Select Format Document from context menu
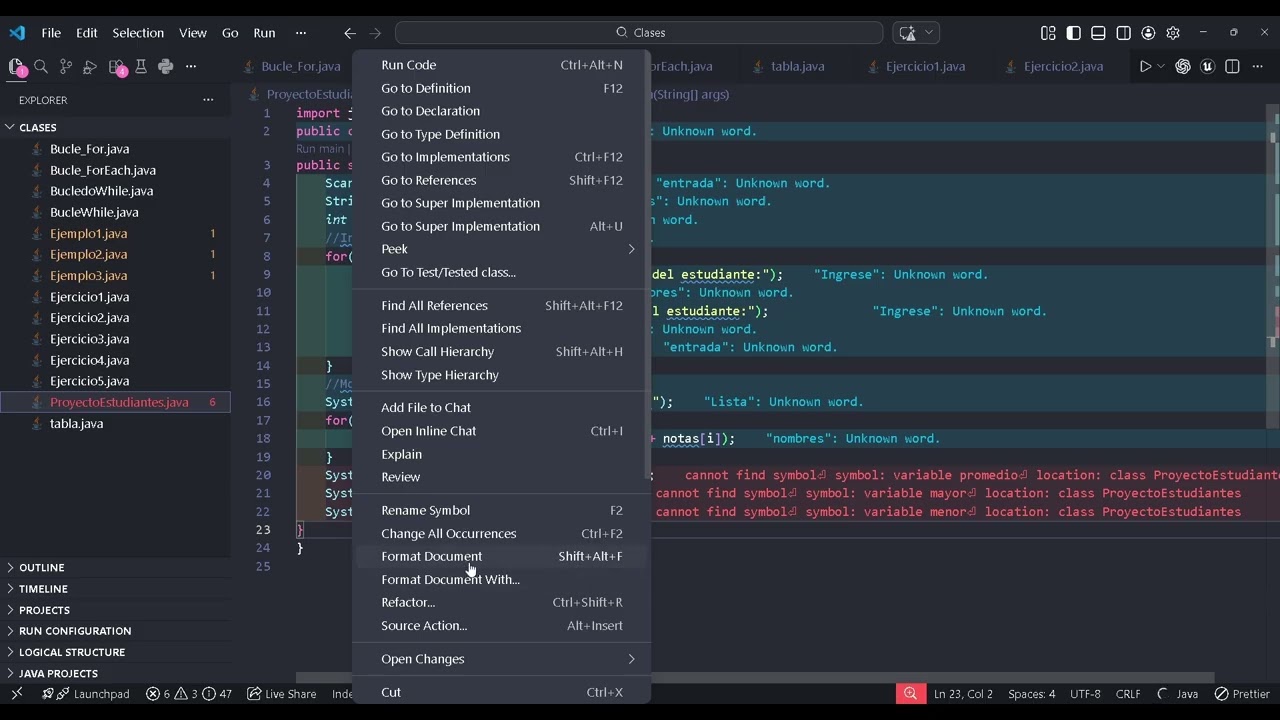1280x720 pixels. [501, 556]
